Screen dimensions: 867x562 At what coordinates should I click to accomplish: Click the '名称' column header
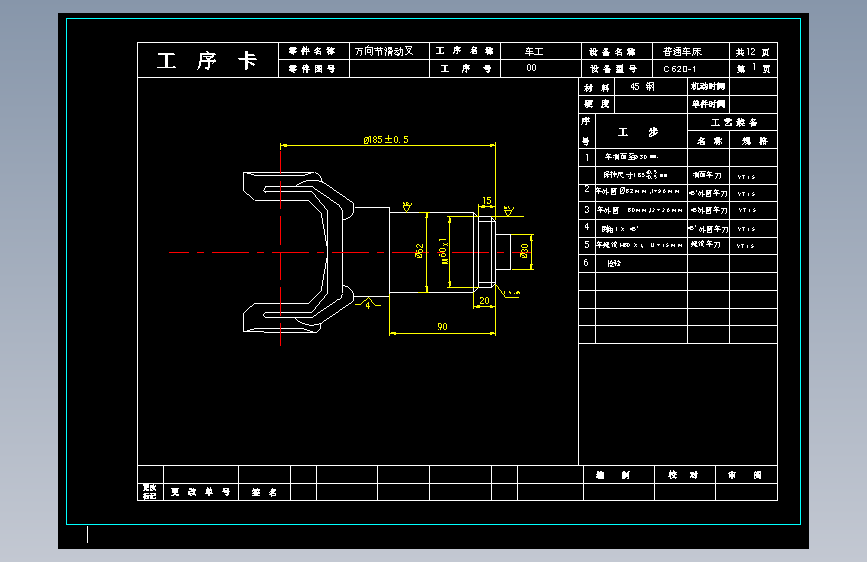point(709,140)
